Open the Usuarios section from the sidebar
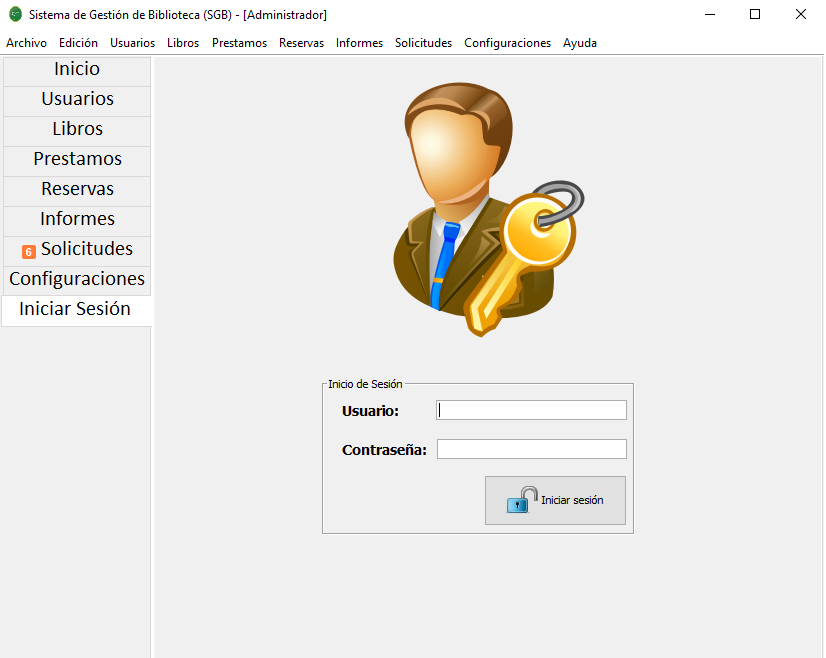Screen dimensions: 826x658 coord(75,99)
